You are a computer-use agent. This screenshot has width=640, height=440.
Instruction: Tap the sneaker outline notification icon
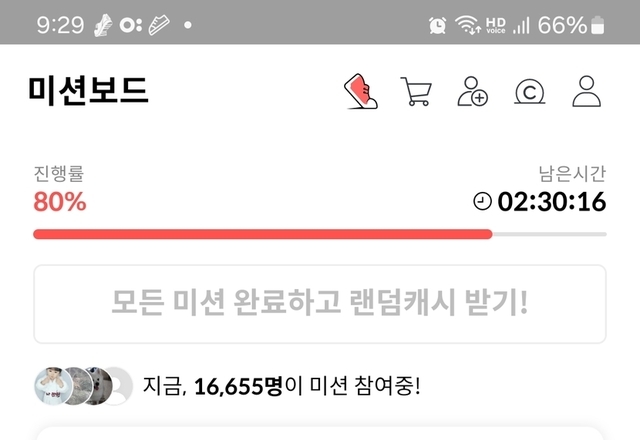coord(159,25)
